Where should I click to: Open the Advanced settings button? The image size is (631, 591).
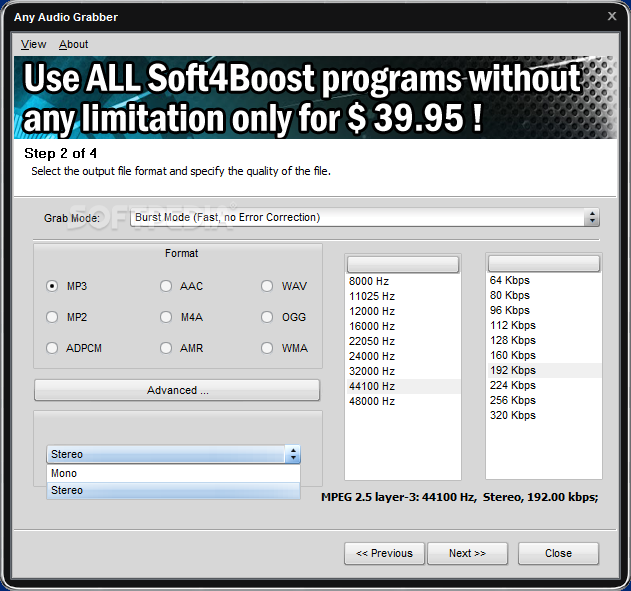(177, 390)
